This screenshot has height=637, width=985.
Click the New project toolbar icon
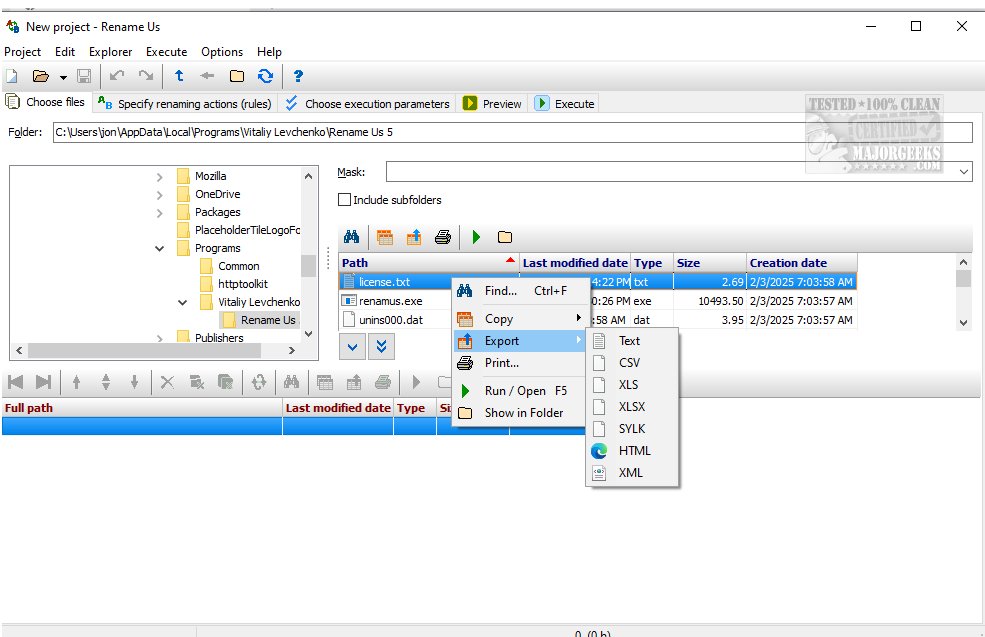[x=12, y=77]
